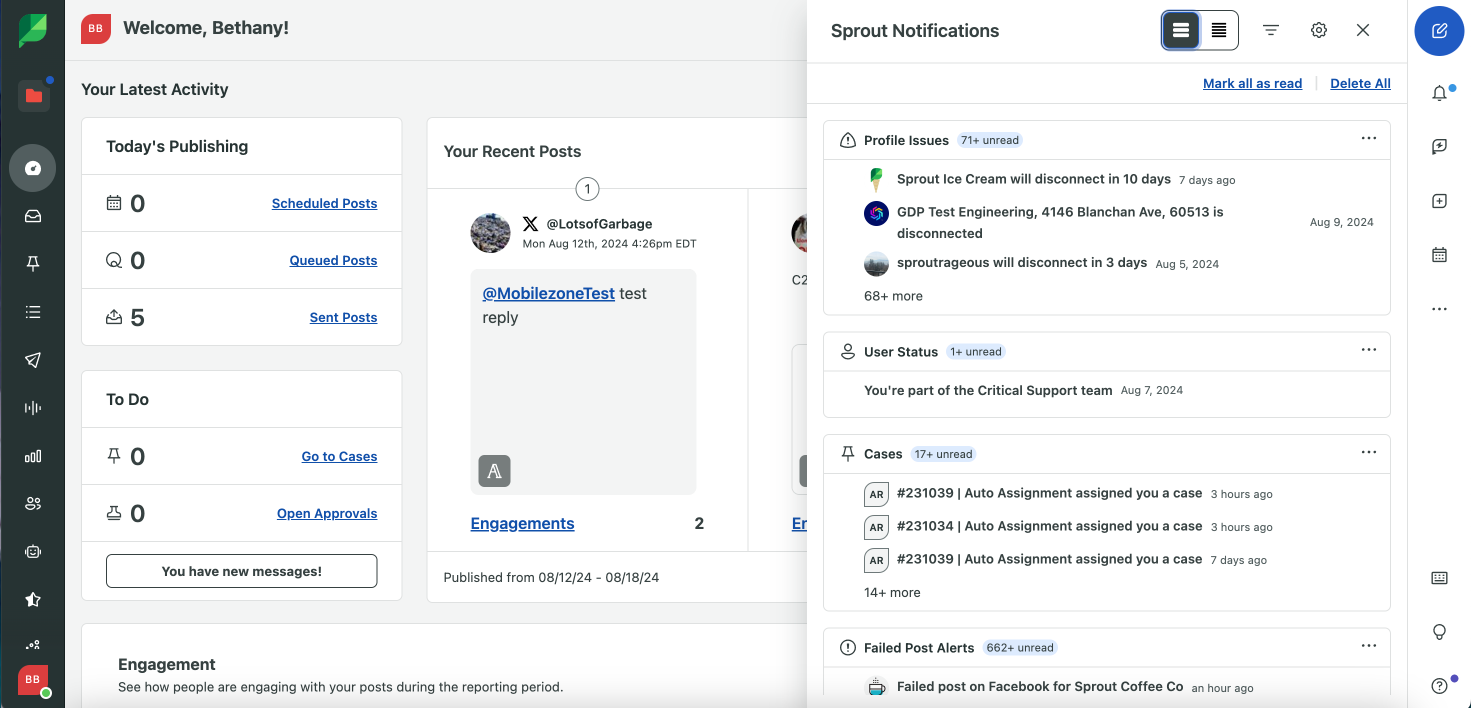Open the BB profile avatar menu
The height and width of the screenshot is (708, 1471).
(33, 680)
